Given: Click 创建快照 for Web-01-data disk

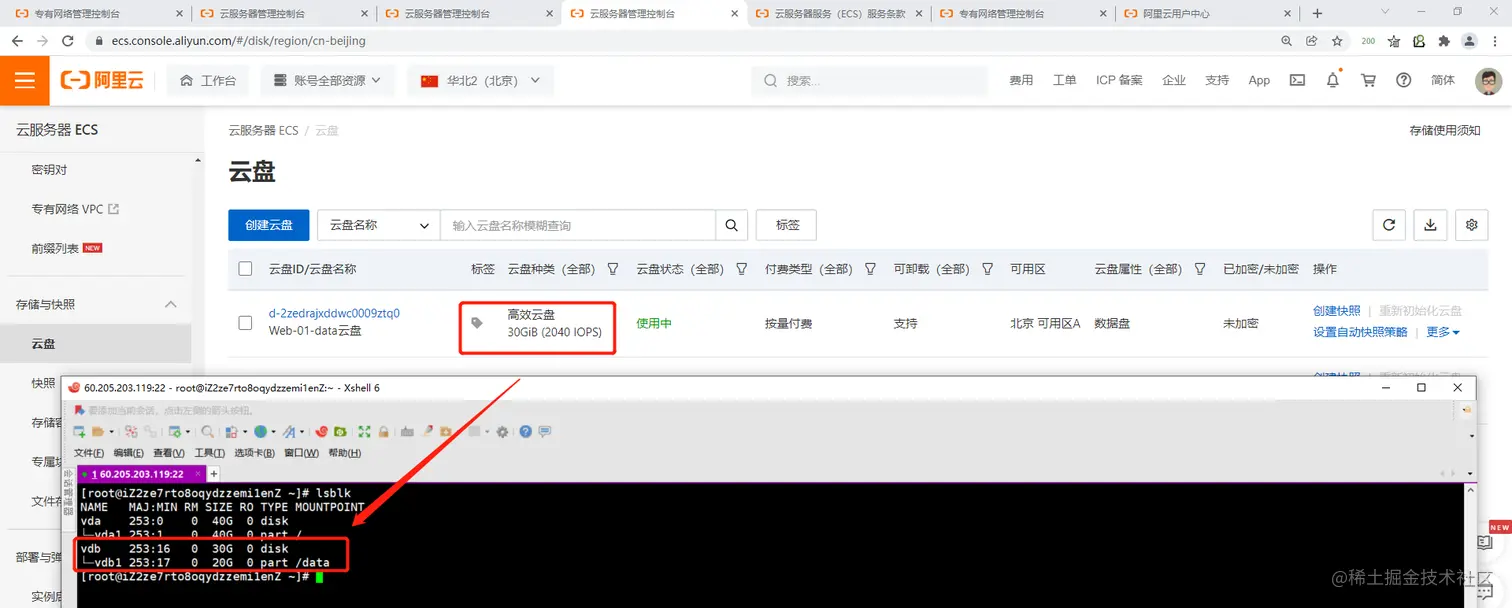Looking at the screenshot, I should coord(1337,311).
